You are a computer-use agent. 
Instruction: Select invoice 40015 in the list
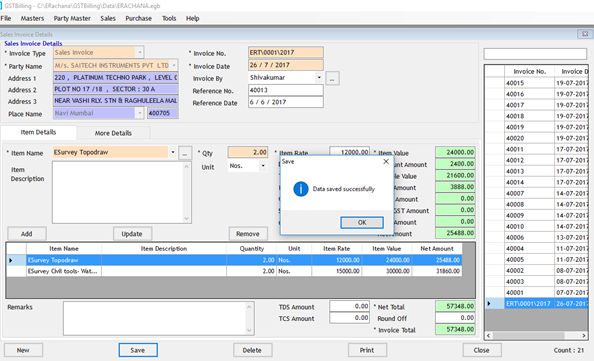coord(536,83)
